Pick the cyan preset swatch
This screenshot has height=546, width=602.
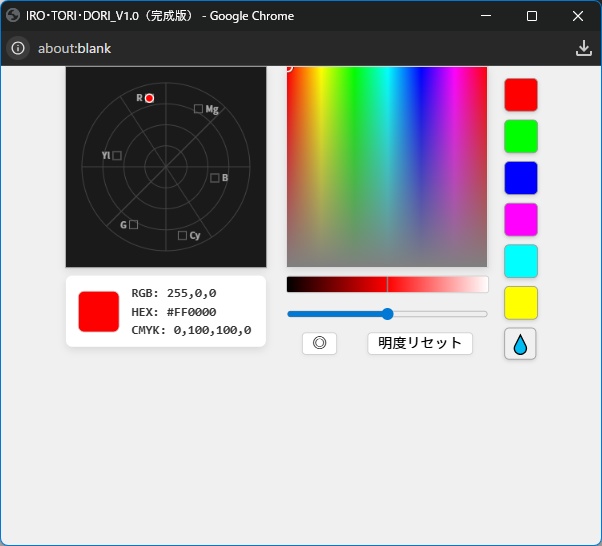pyautogui.click(x=521, y=261)
